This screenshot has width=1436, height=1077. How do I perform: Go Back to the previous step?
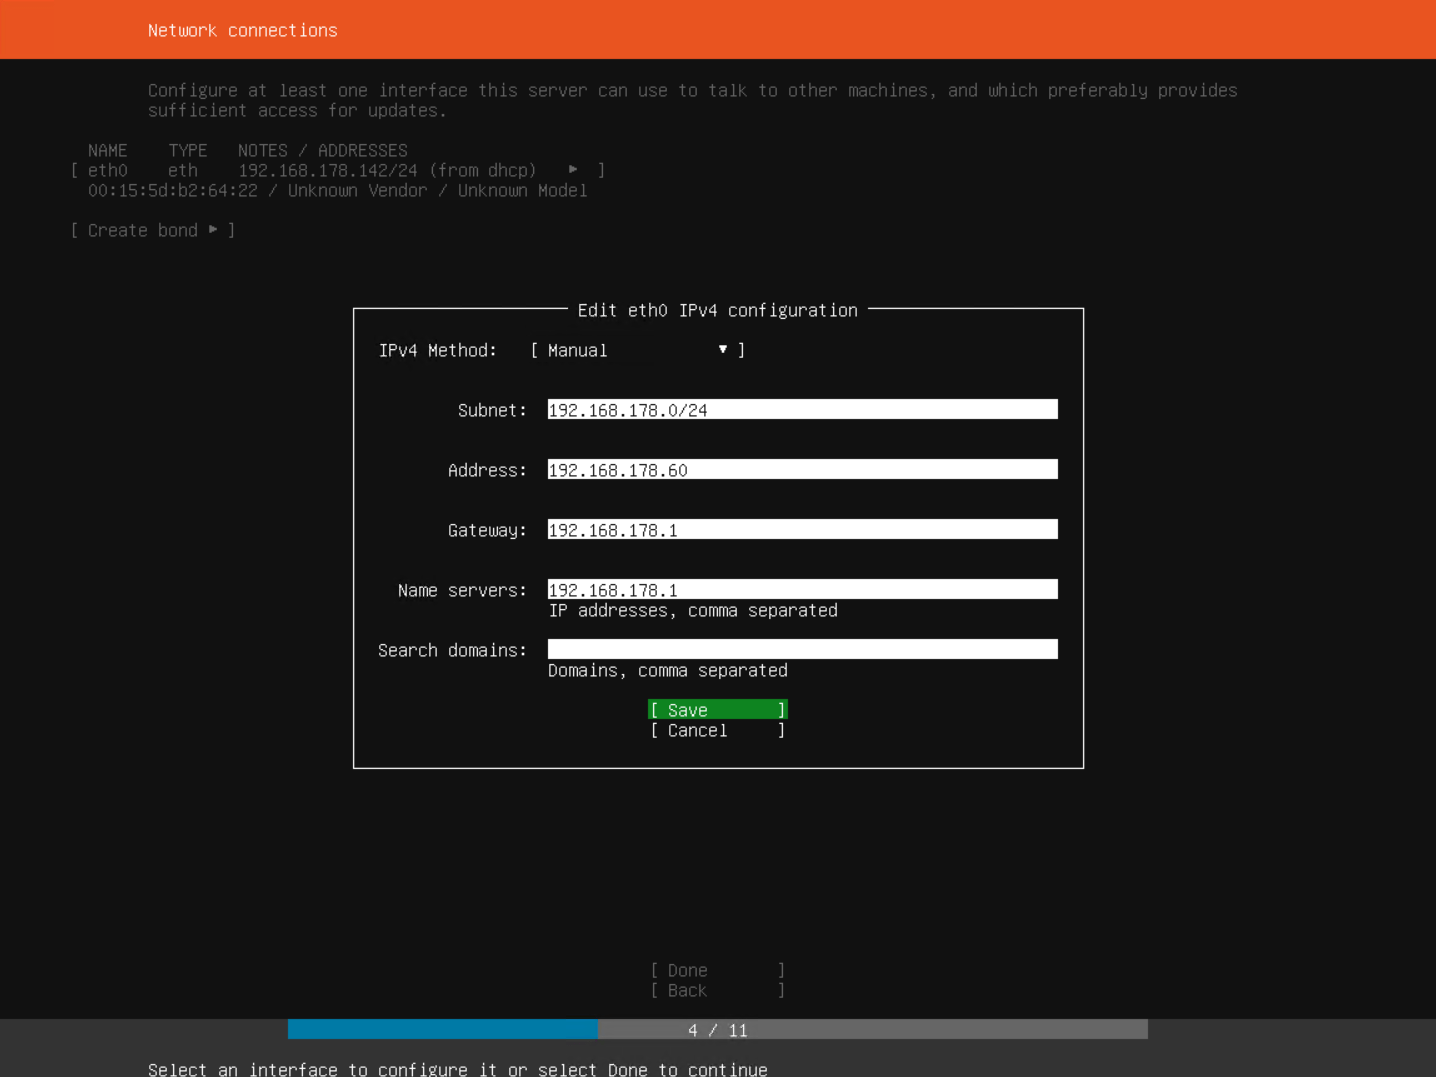pyautogui.click(x=716, y=990)
